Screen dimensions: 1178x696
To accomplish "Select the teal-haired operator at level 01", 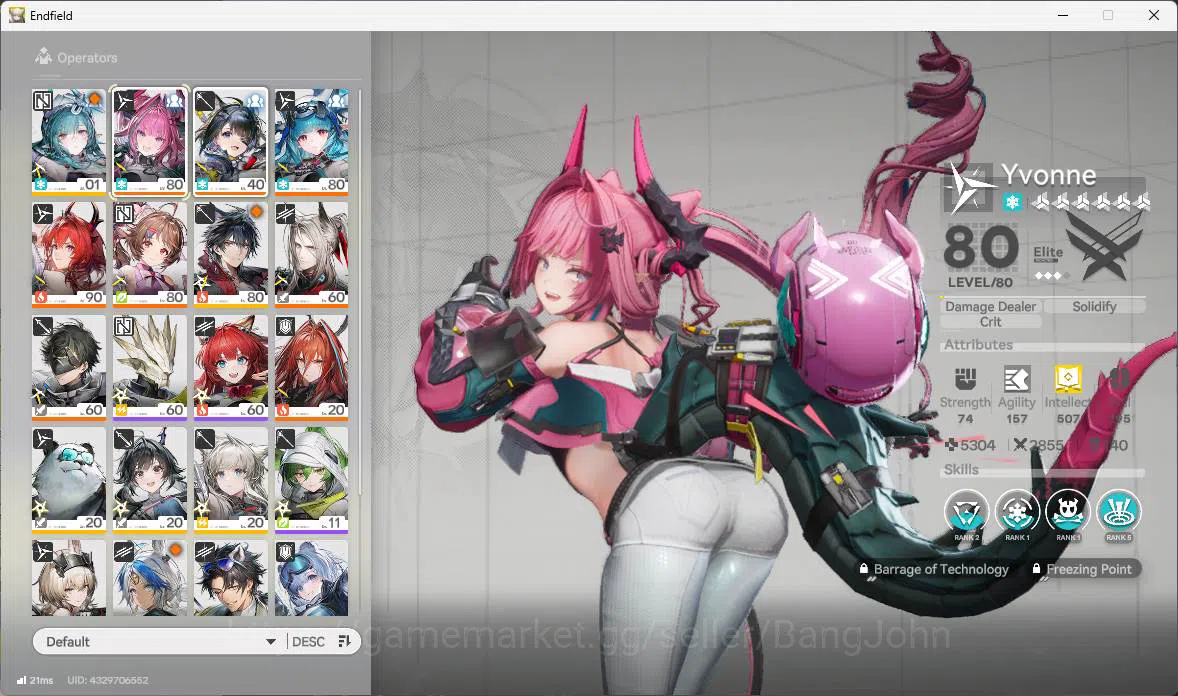I will 69,142.
